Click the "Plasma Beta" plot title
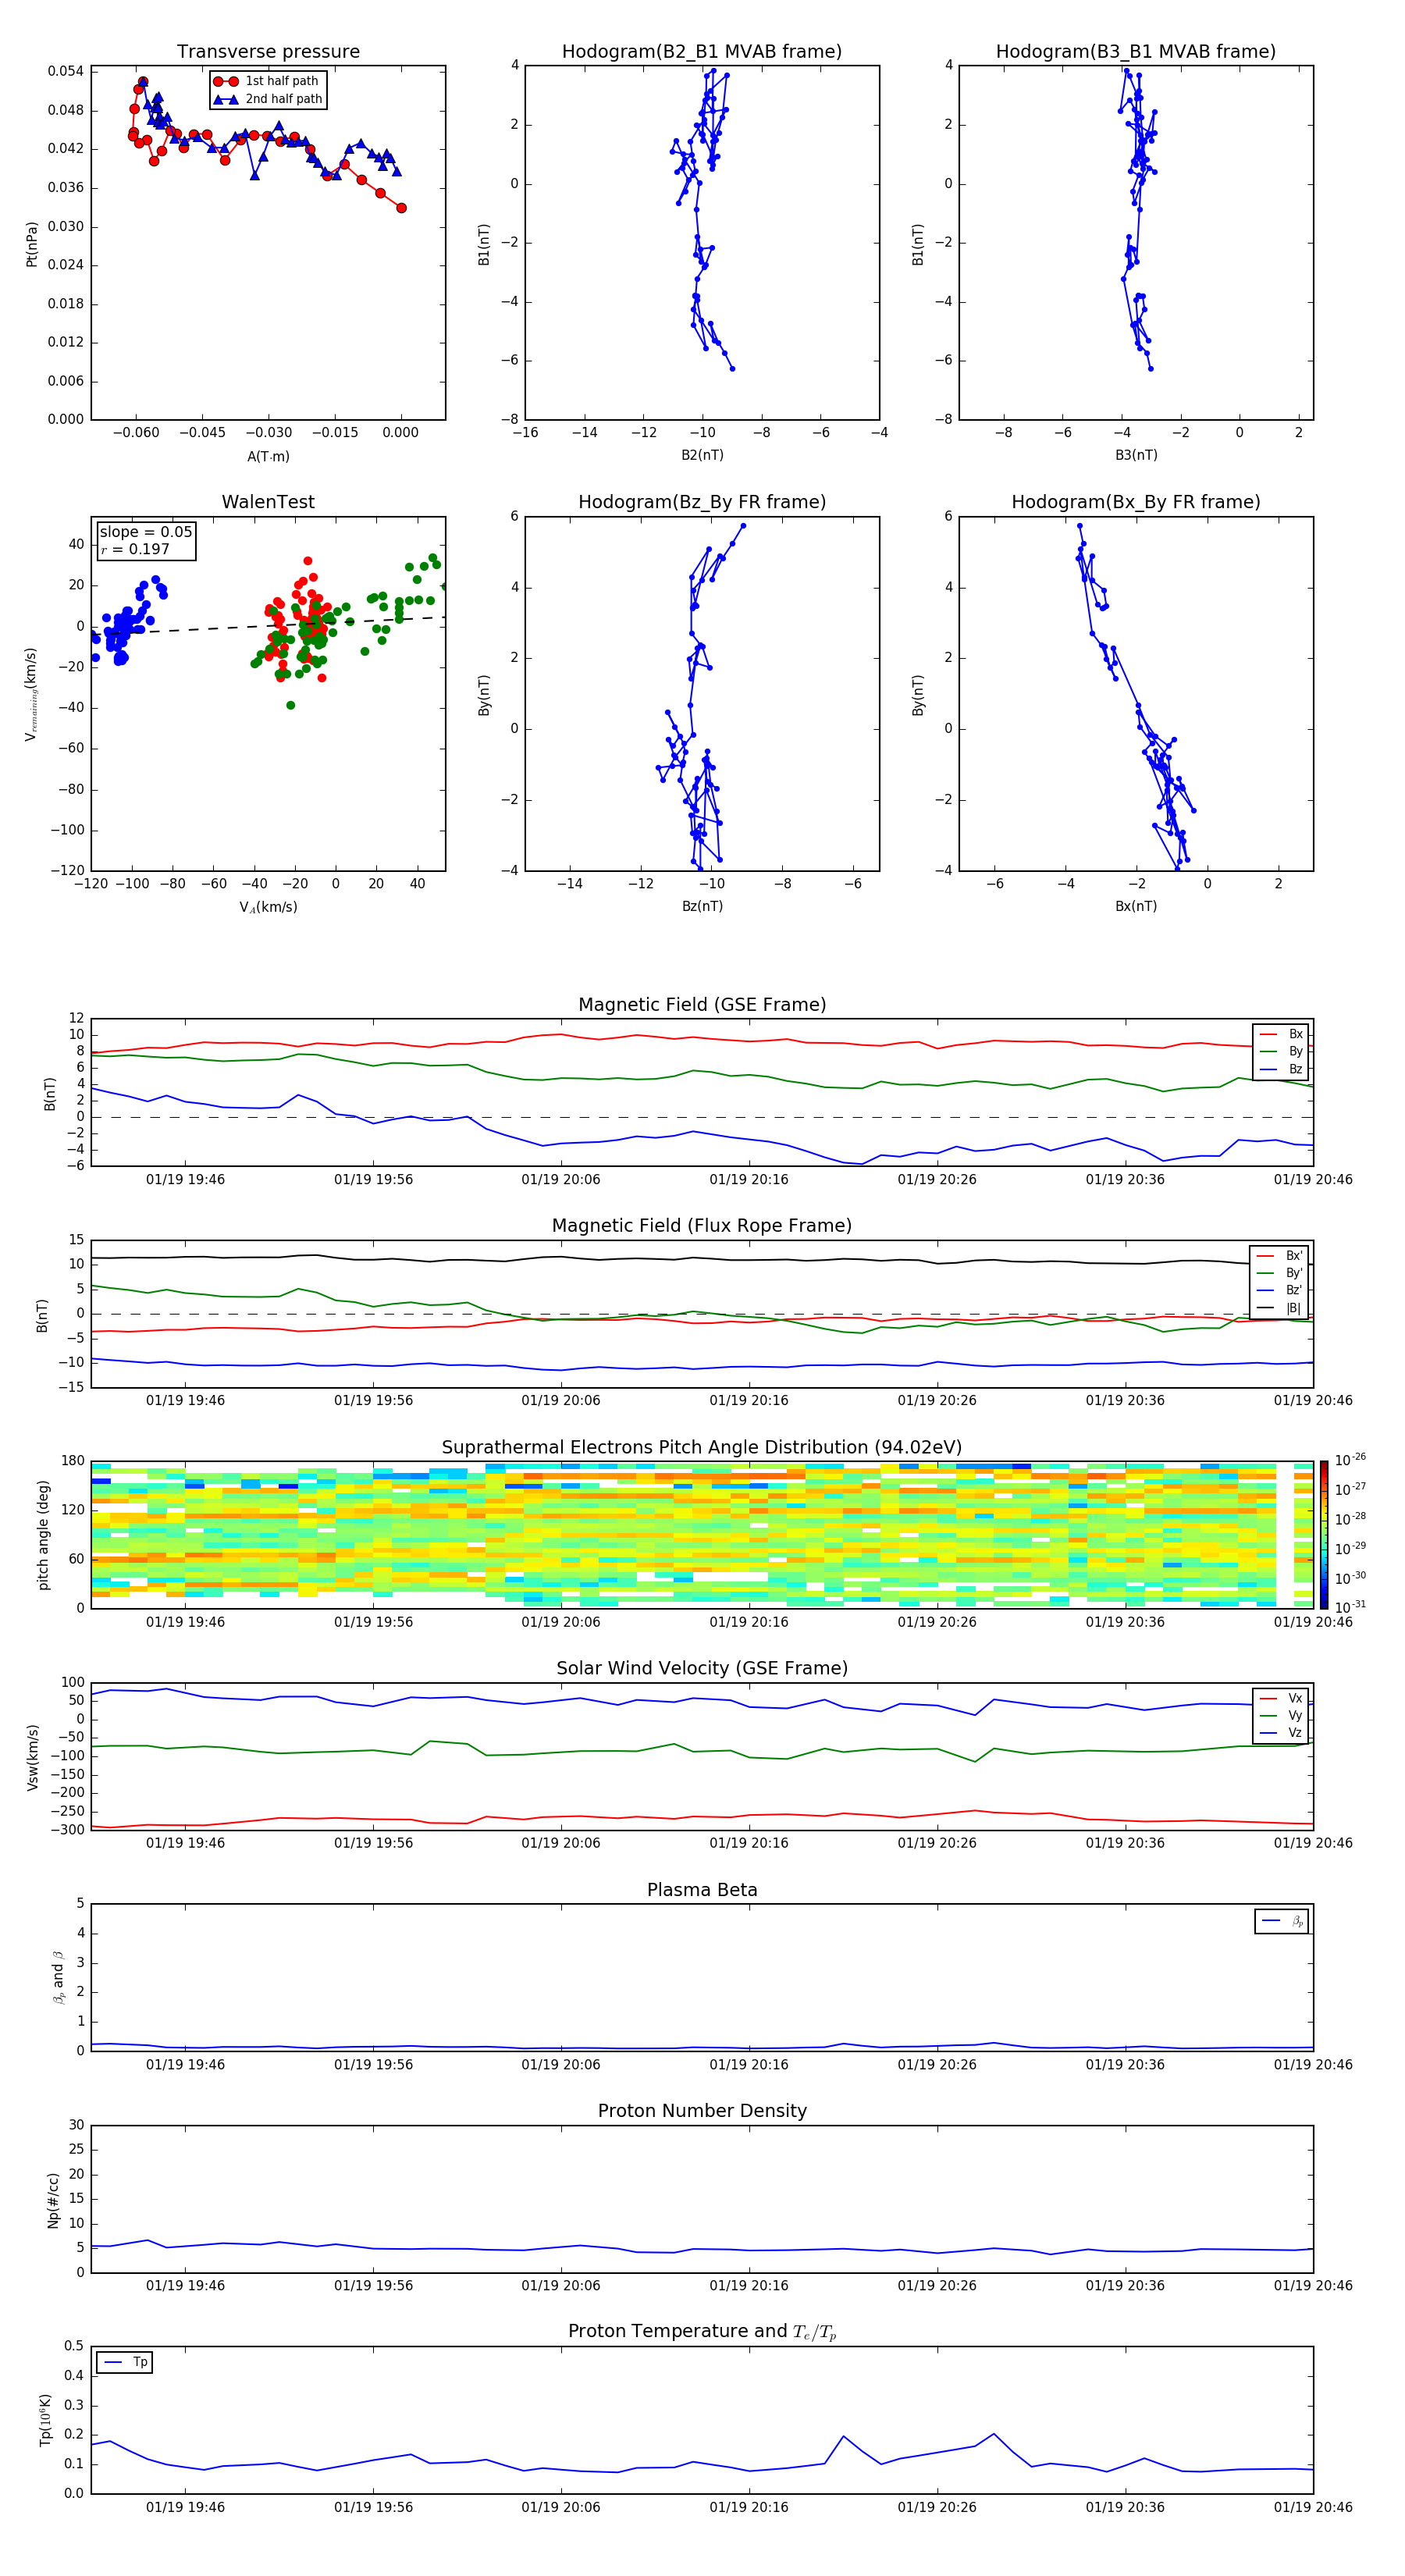The height and width of the screenshot is (2576, 1405). coord(702,1890)
